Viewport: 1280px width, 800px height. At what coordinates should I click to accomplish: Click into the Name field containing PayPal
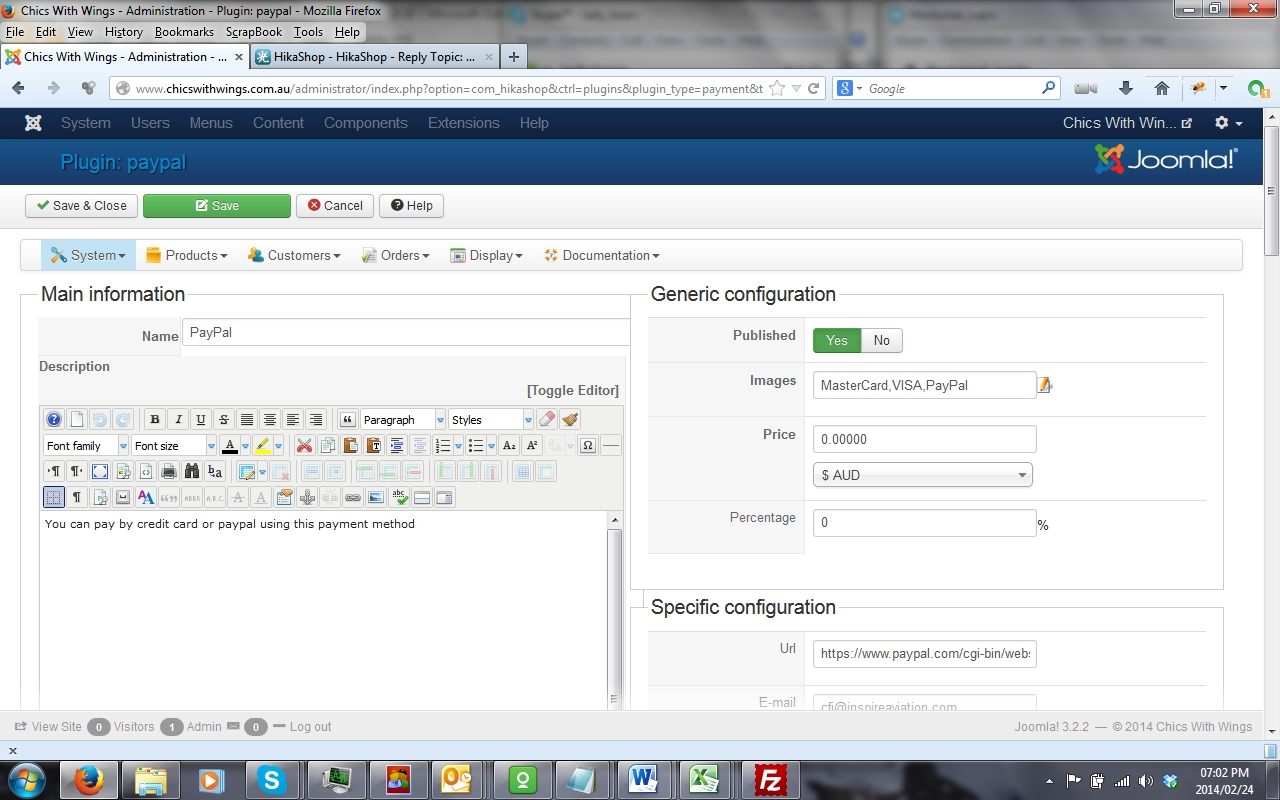[406, 333]
